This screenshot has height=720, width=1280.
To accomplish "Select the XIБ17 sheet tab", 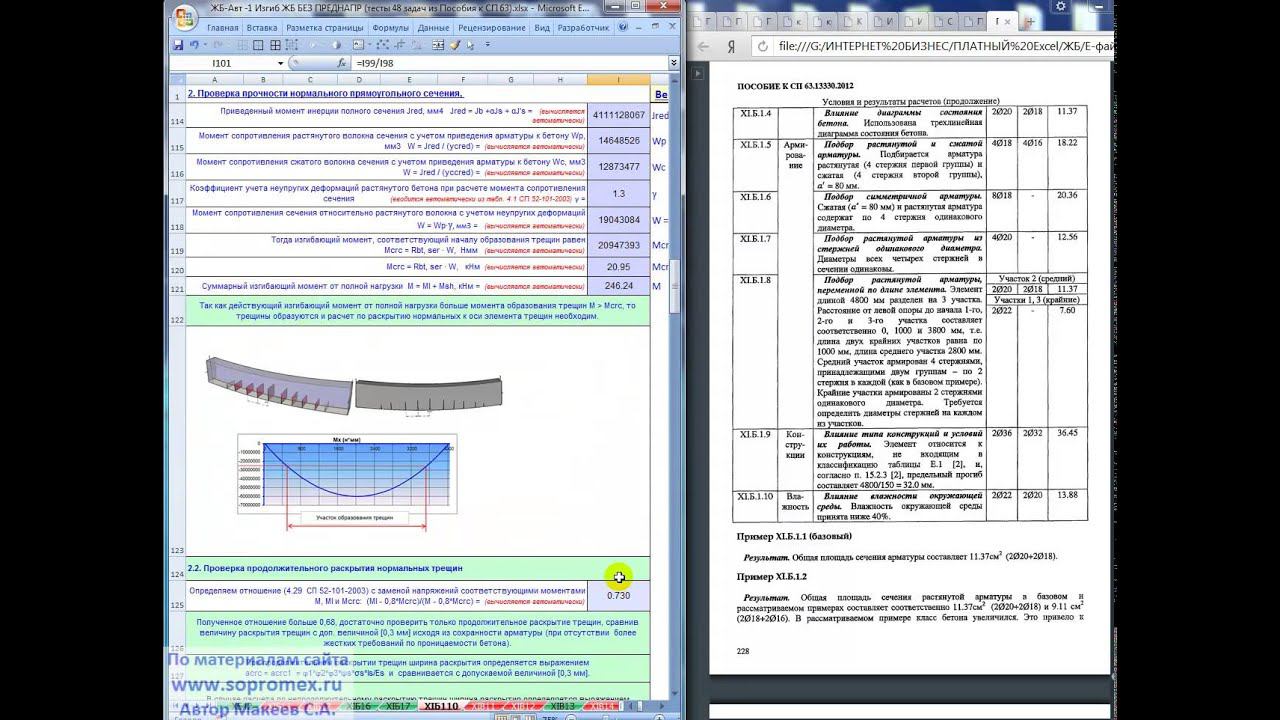I will coord(398,706).
